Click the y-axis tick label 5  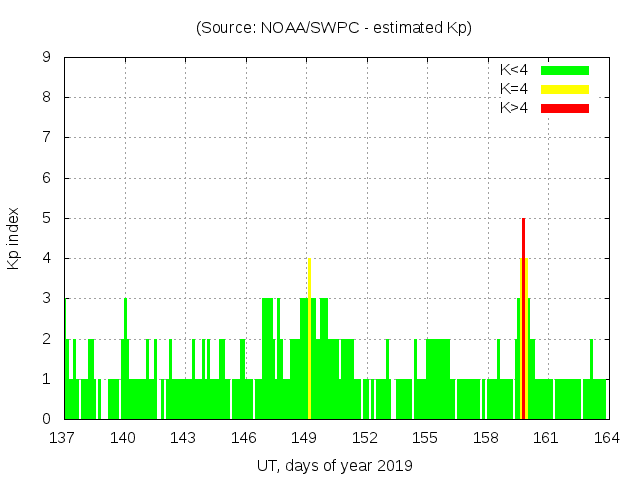[46, 218]
